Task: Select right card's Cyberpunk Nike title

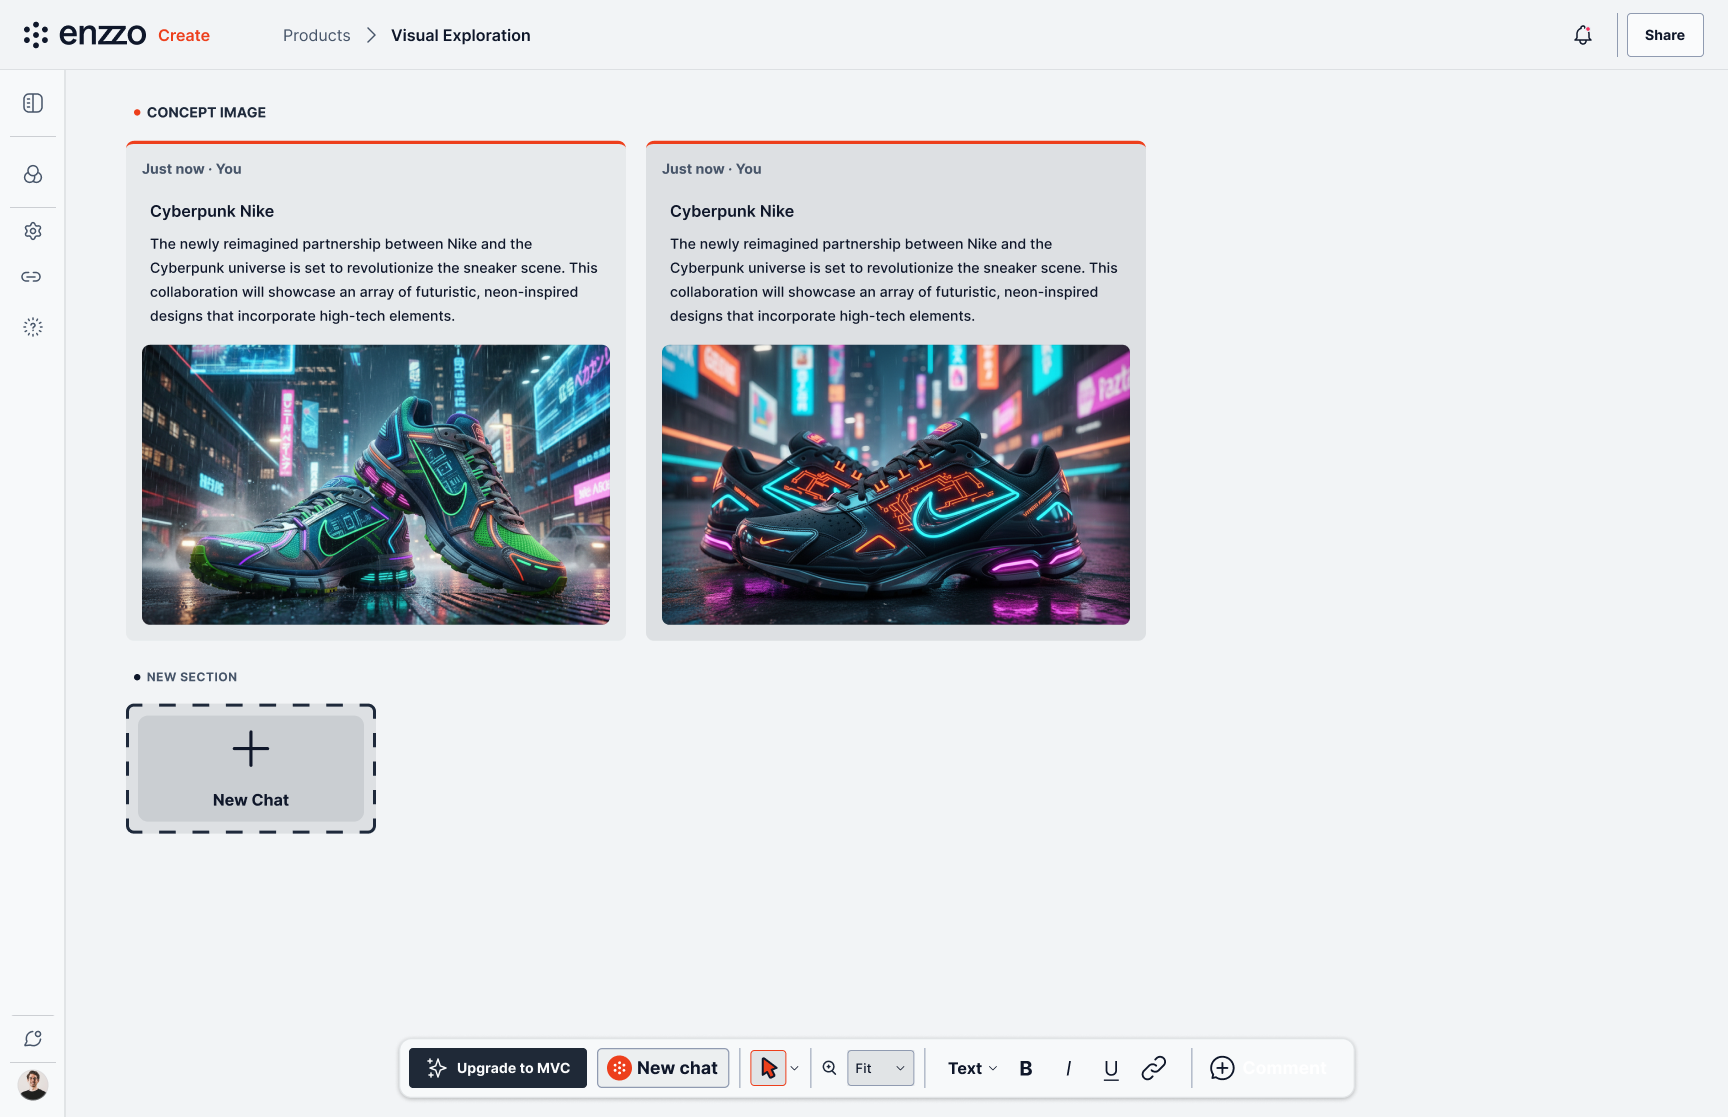Action: click(x=732, y=211)
